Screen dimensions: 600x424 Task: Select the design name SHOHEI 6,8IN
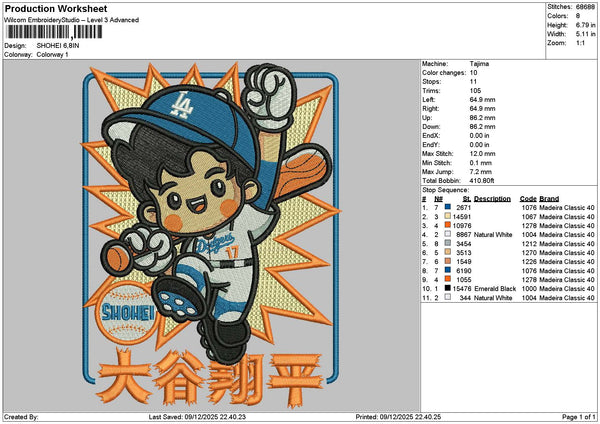coord(58,46)
